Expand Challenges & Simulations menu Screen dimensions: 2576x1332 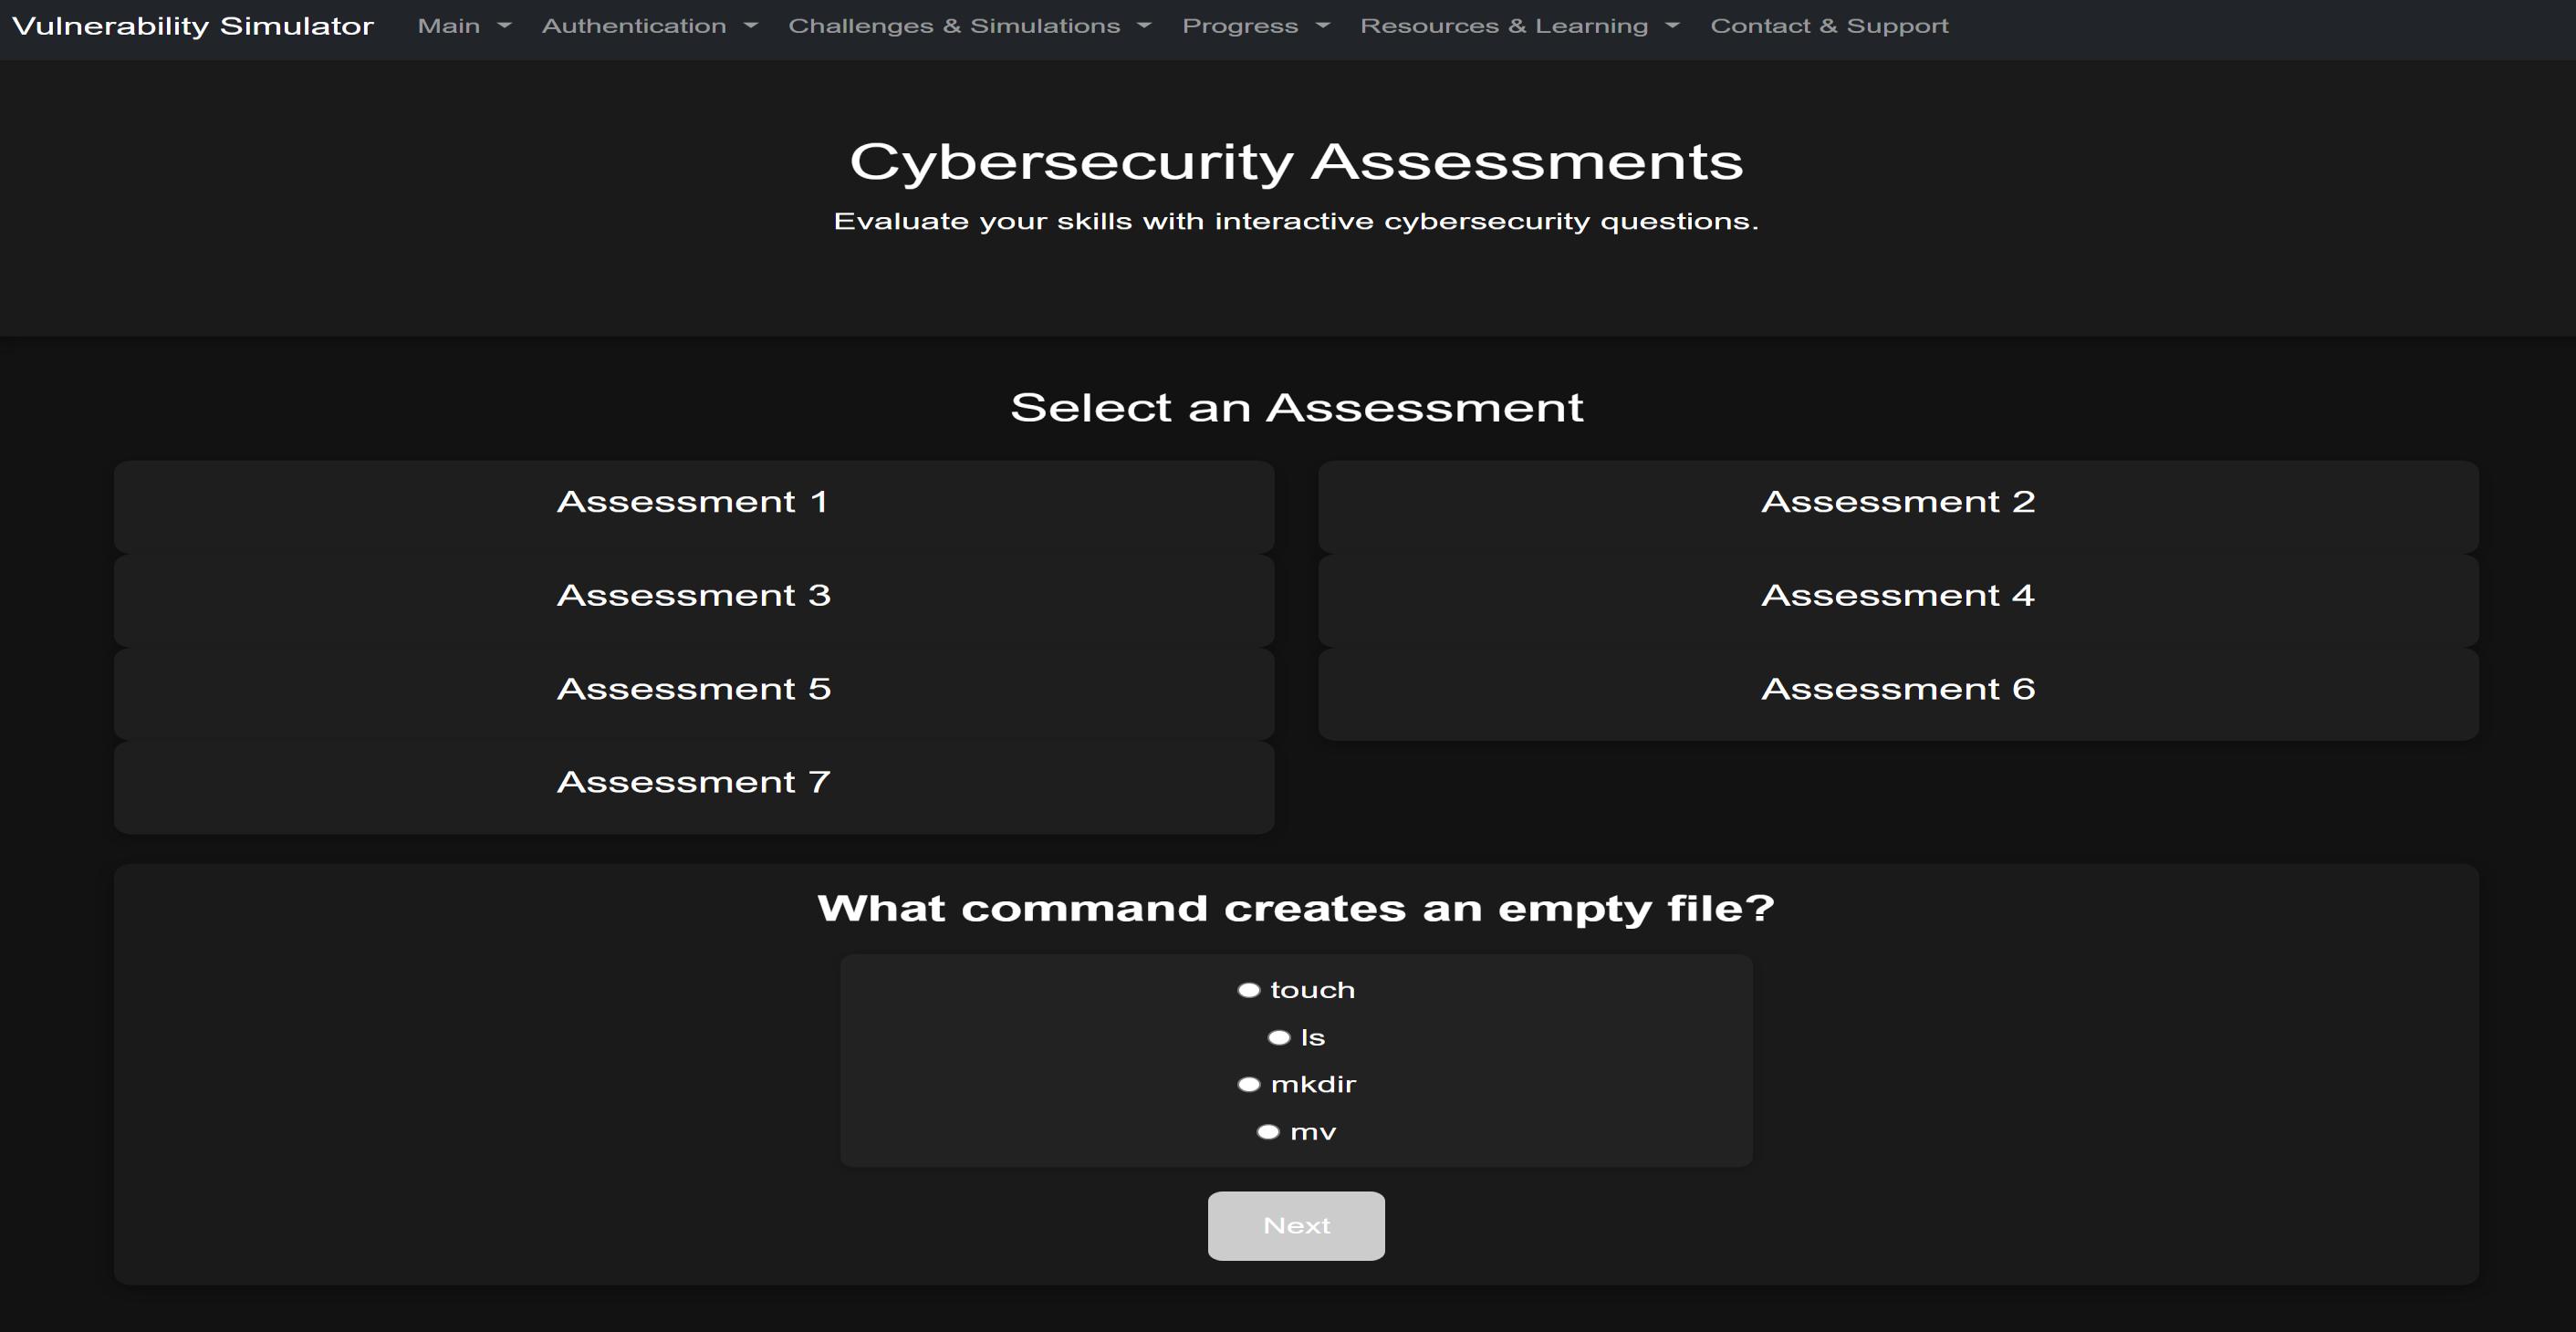(x=968, y=26)
